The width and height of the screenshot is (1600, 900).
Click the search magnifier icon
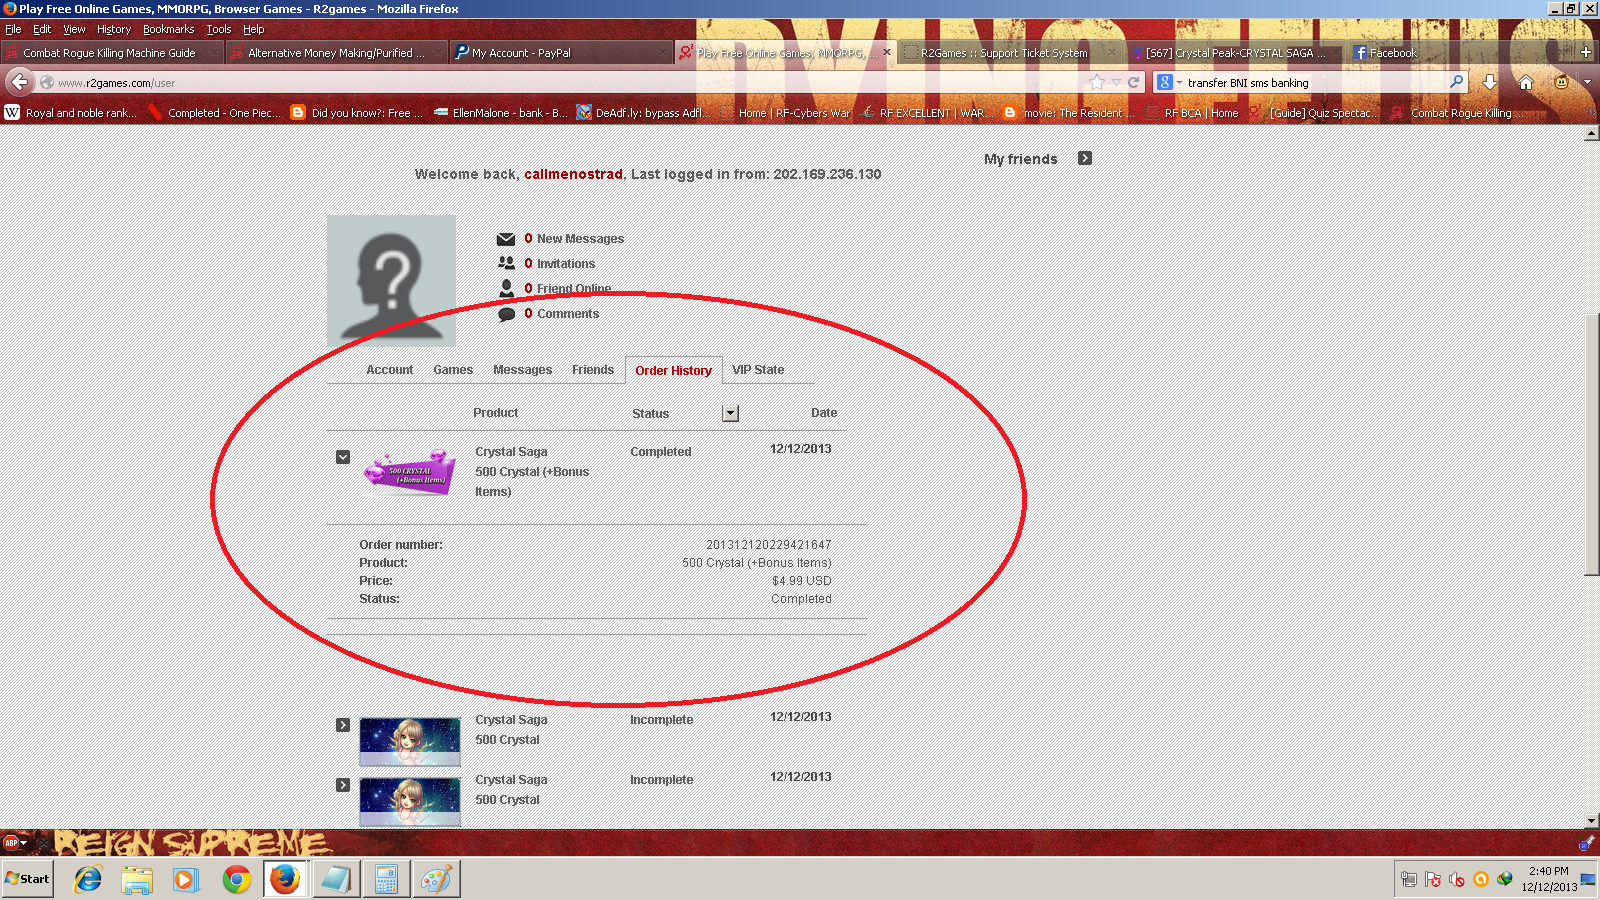click(x=1456, y=82)
